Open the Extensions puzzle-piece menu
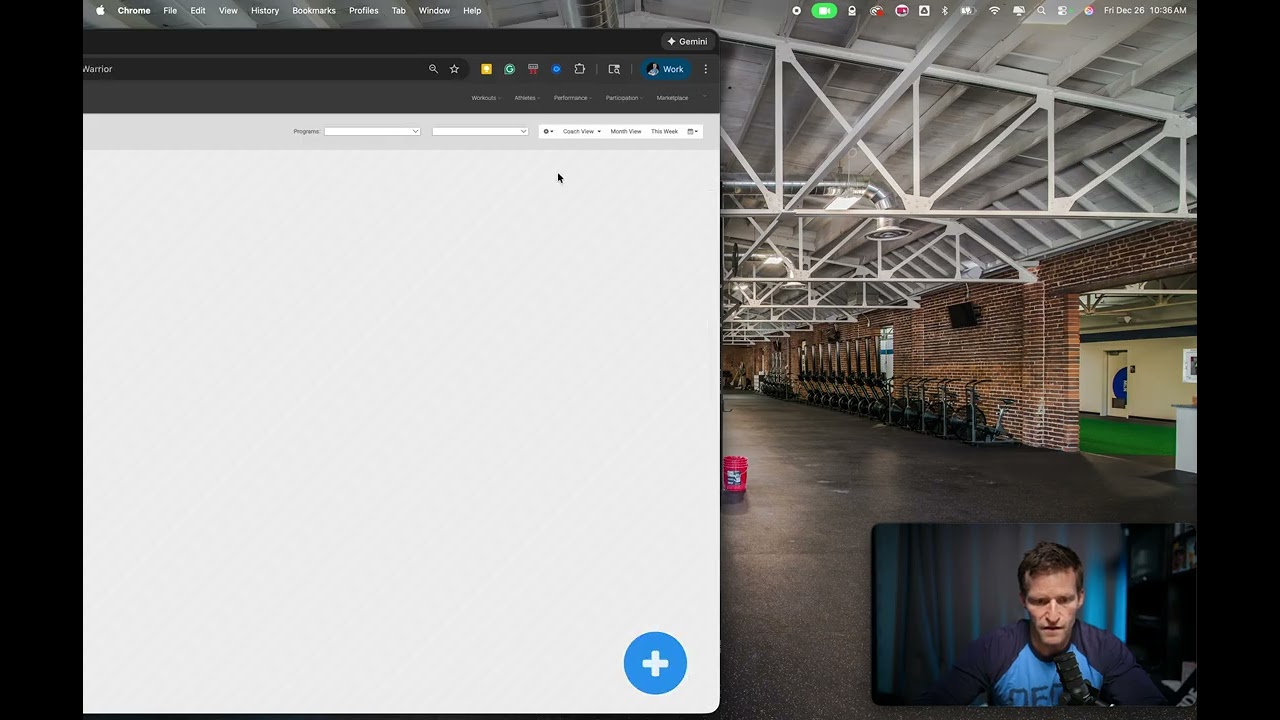The image size is (1280, 720). tap(579, 69)
